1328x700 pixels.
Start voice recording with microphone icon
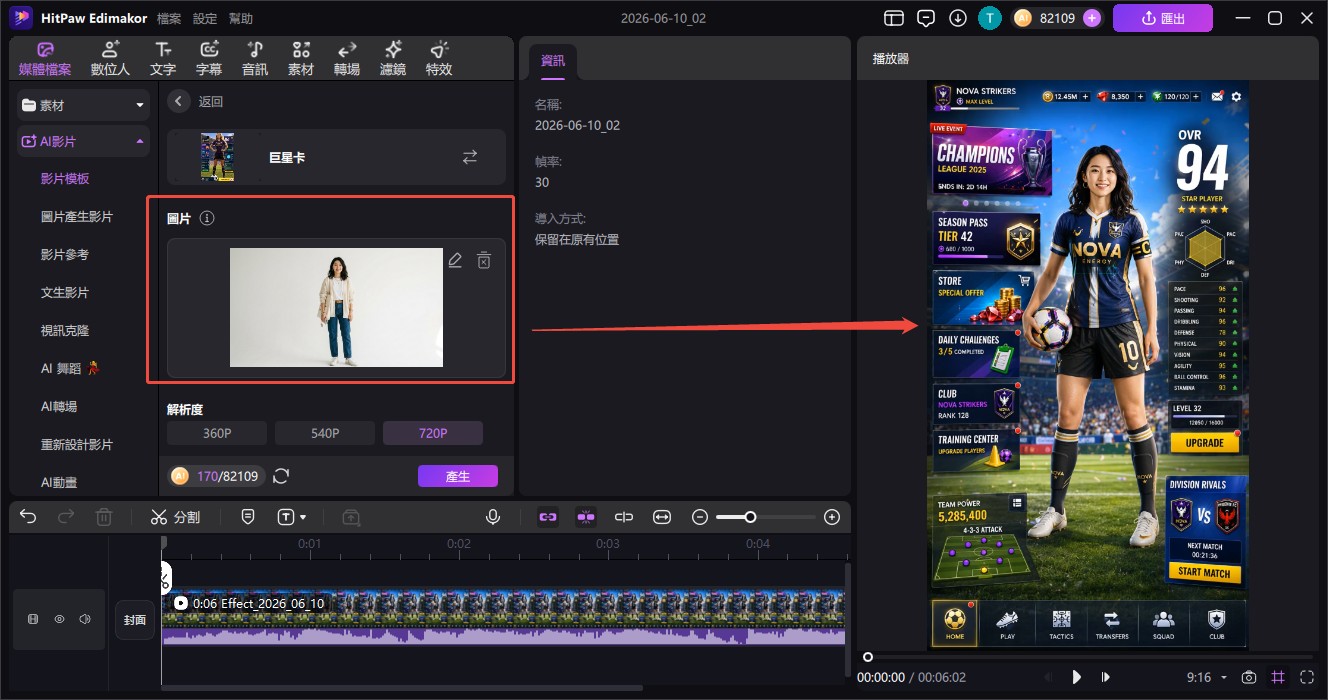tap(492, 517)
